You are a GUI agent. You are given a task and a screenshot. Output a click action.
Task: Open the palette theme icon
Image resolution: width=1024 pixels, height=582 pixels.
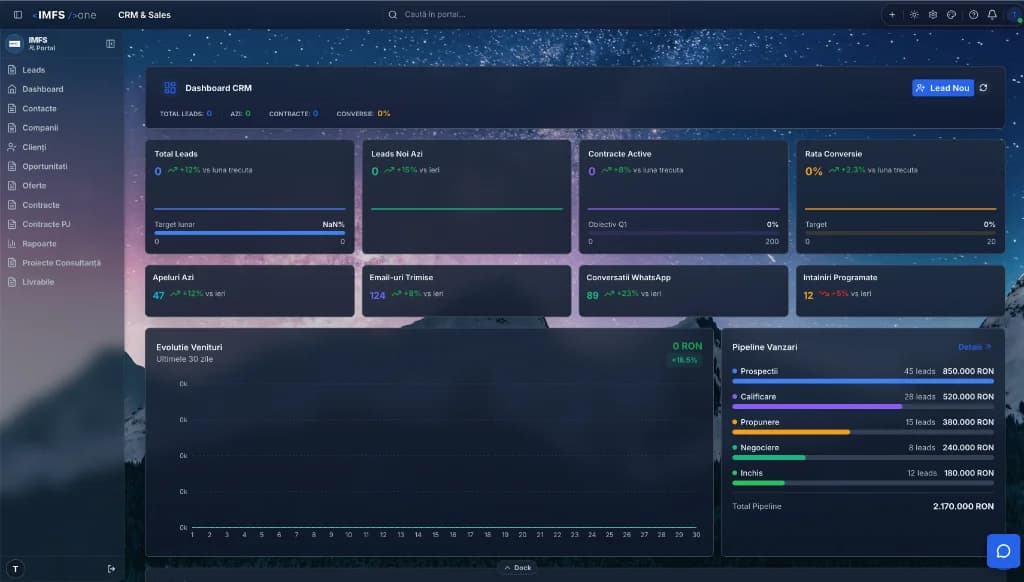coord(952,14)
